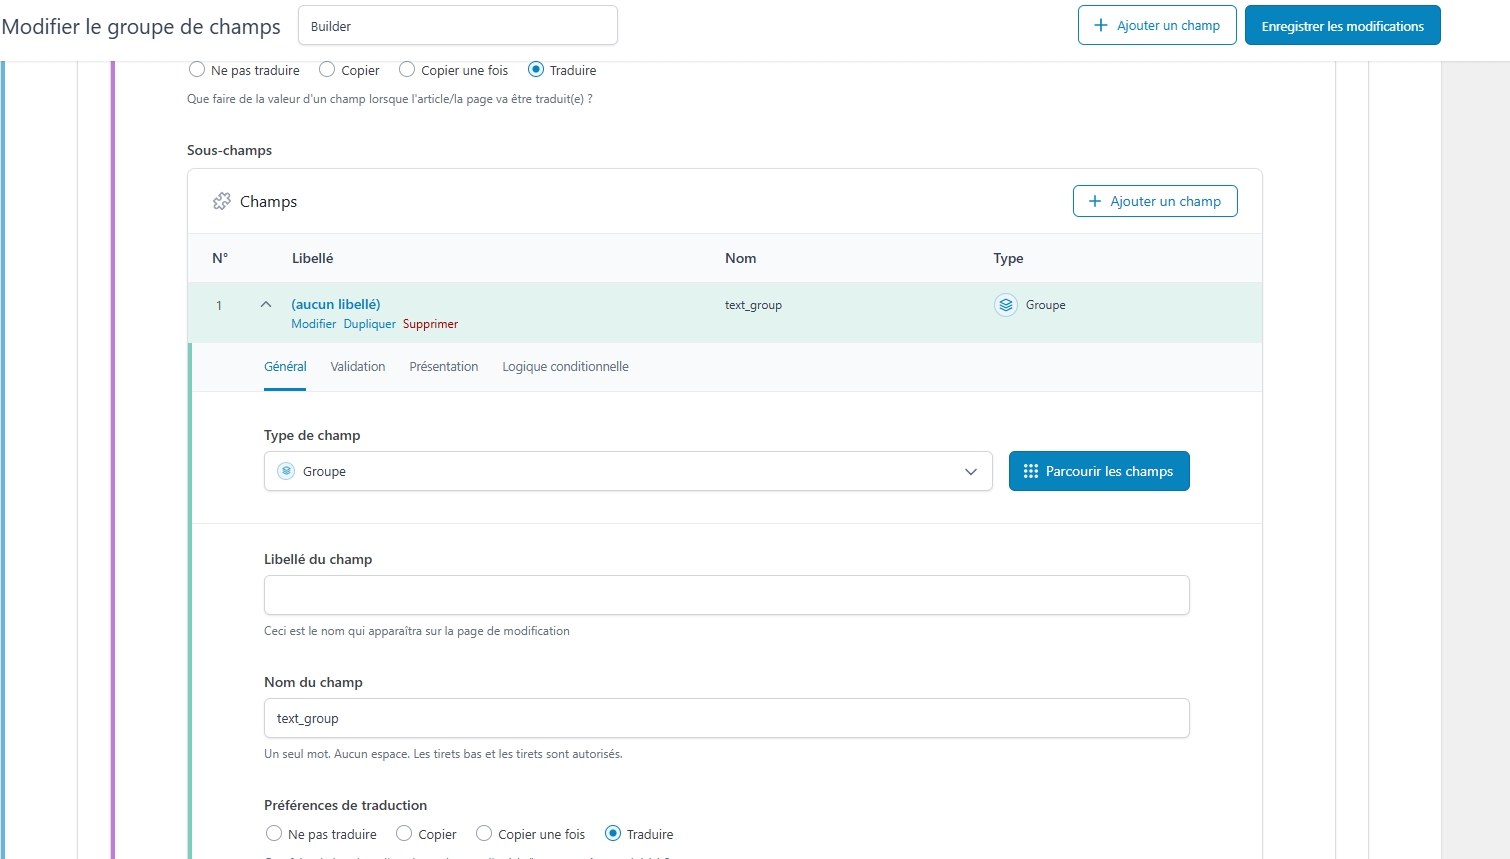
Task: Click the group icon inside field type selector
Action: (x=286, y=471)
